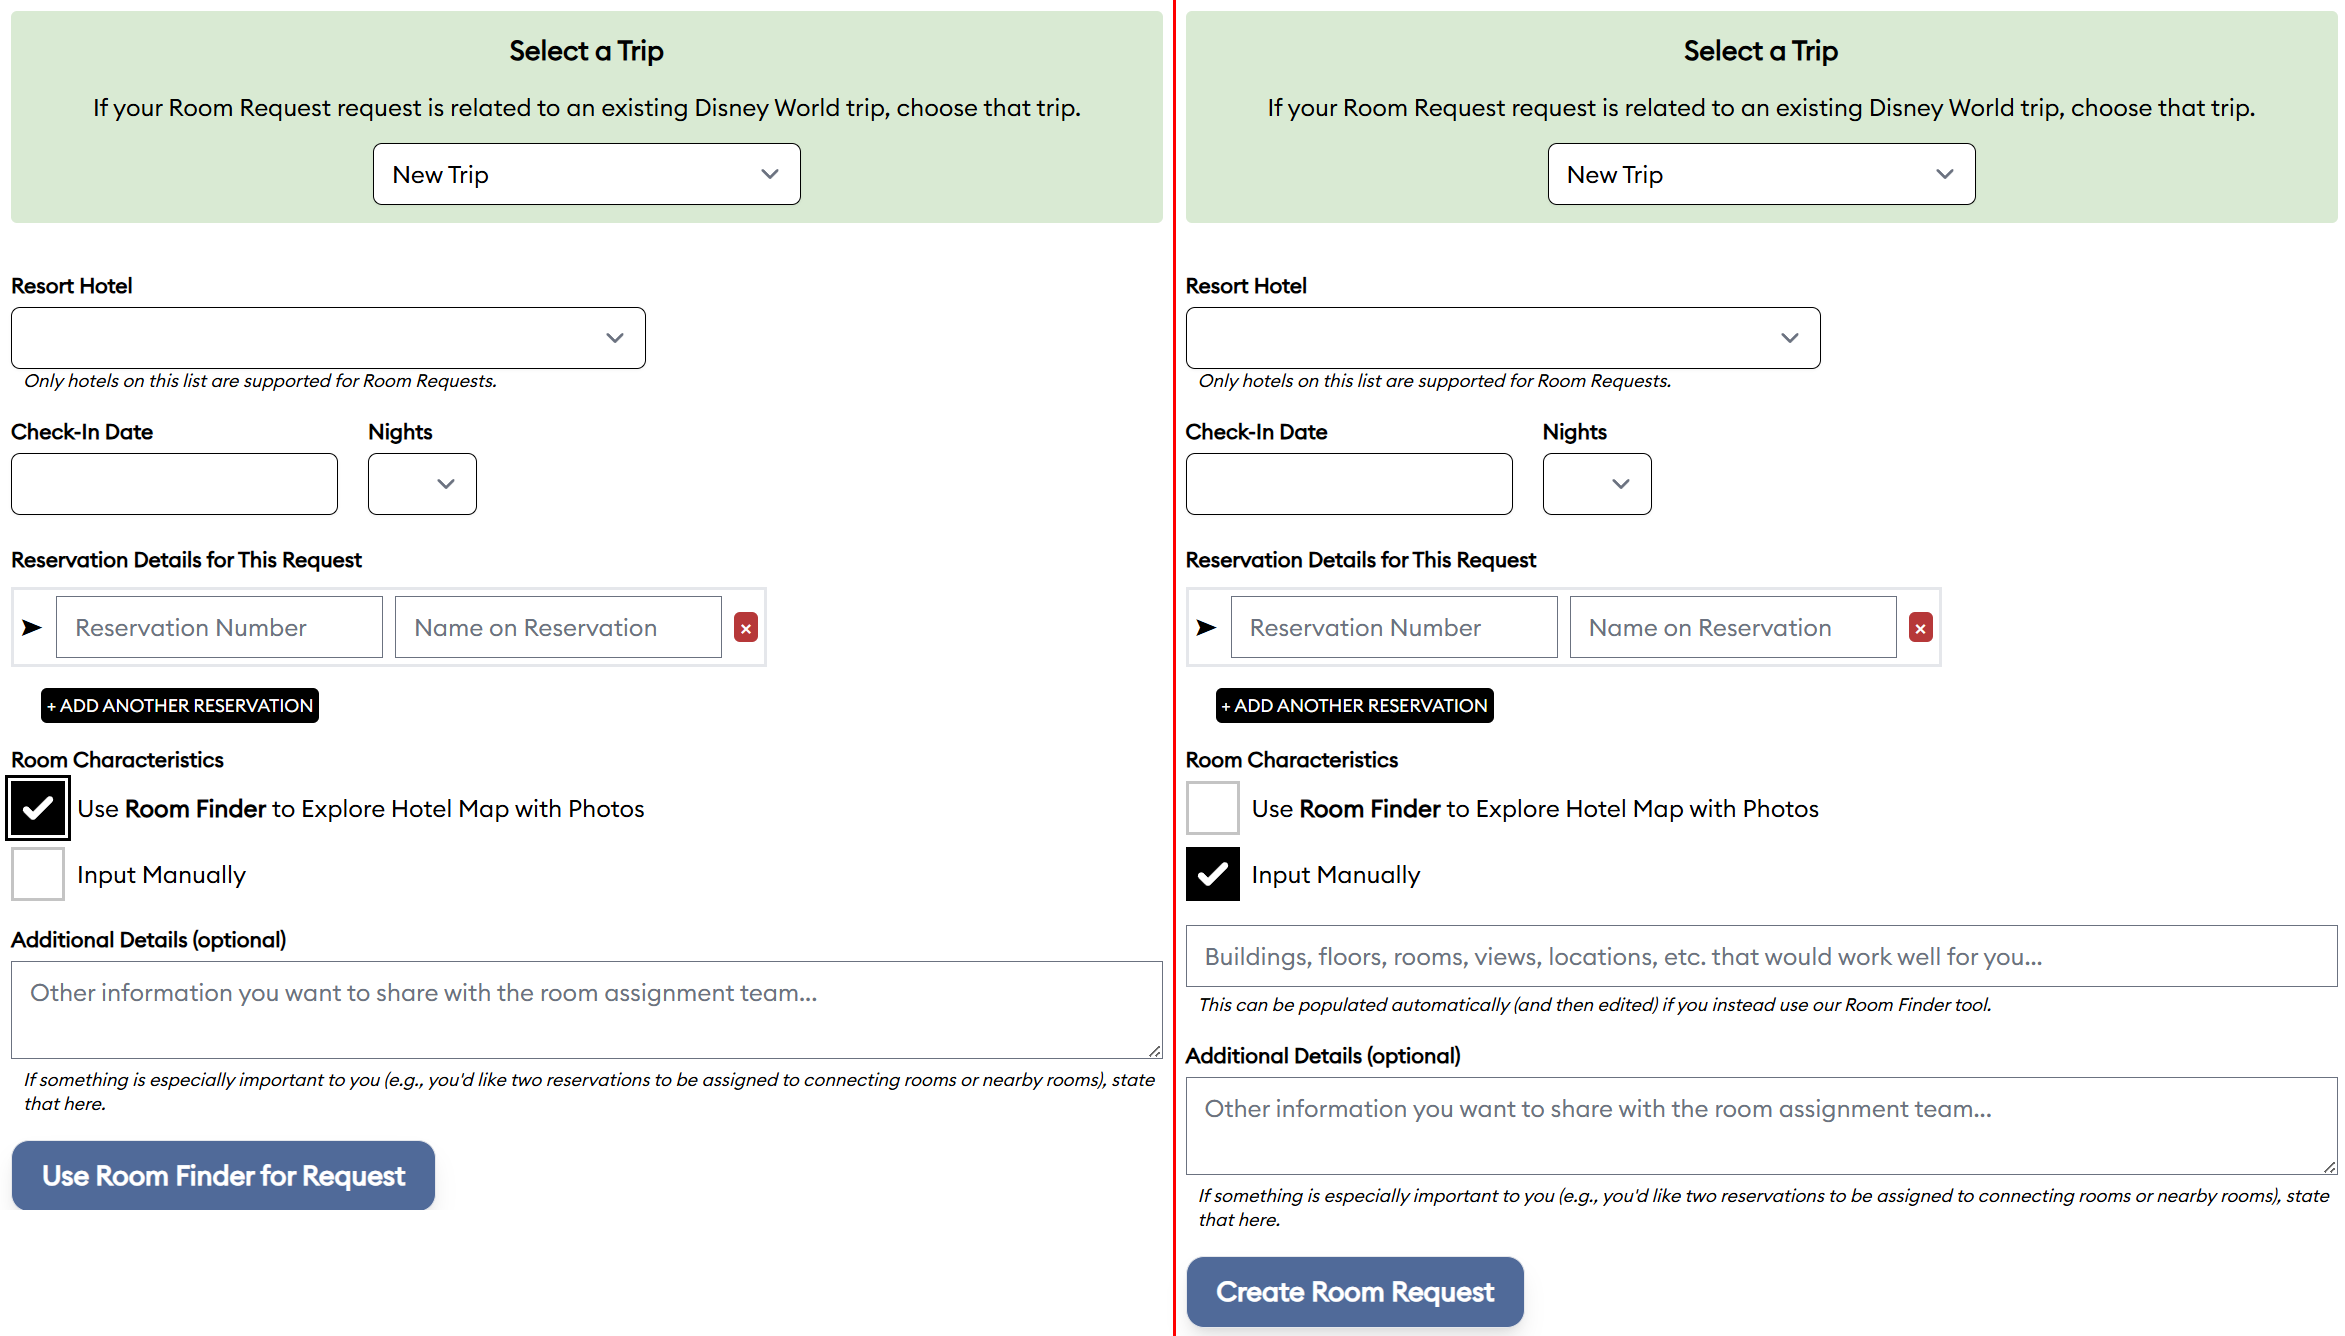Click the arrow icon beside right Reservation Number

pyautogui.click(x=1207, y=627)
